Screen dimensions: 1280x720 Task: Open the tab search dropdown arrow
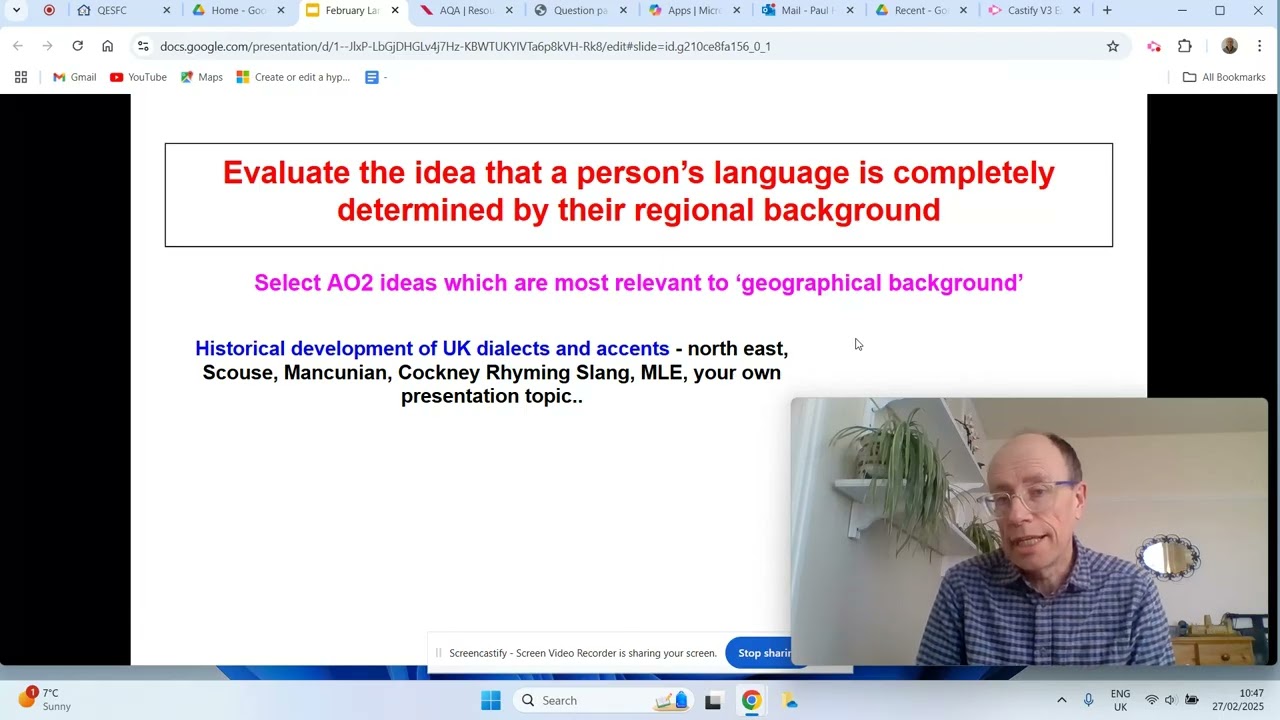point(16,10)
